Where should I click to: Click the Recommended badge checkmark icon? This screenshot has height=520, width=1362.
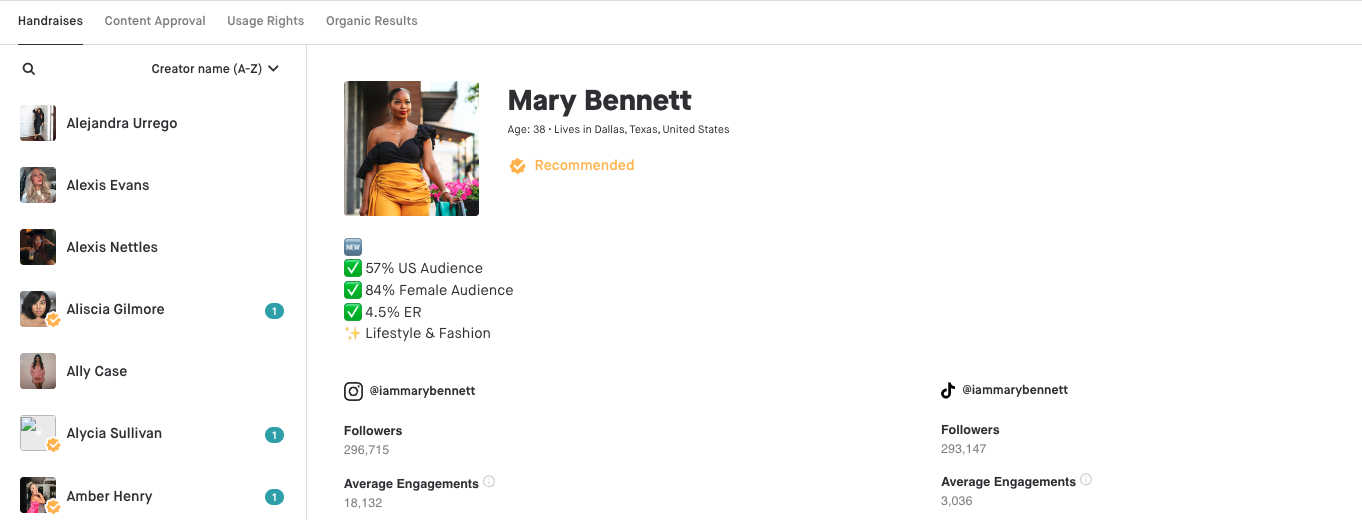pos(517,166)
